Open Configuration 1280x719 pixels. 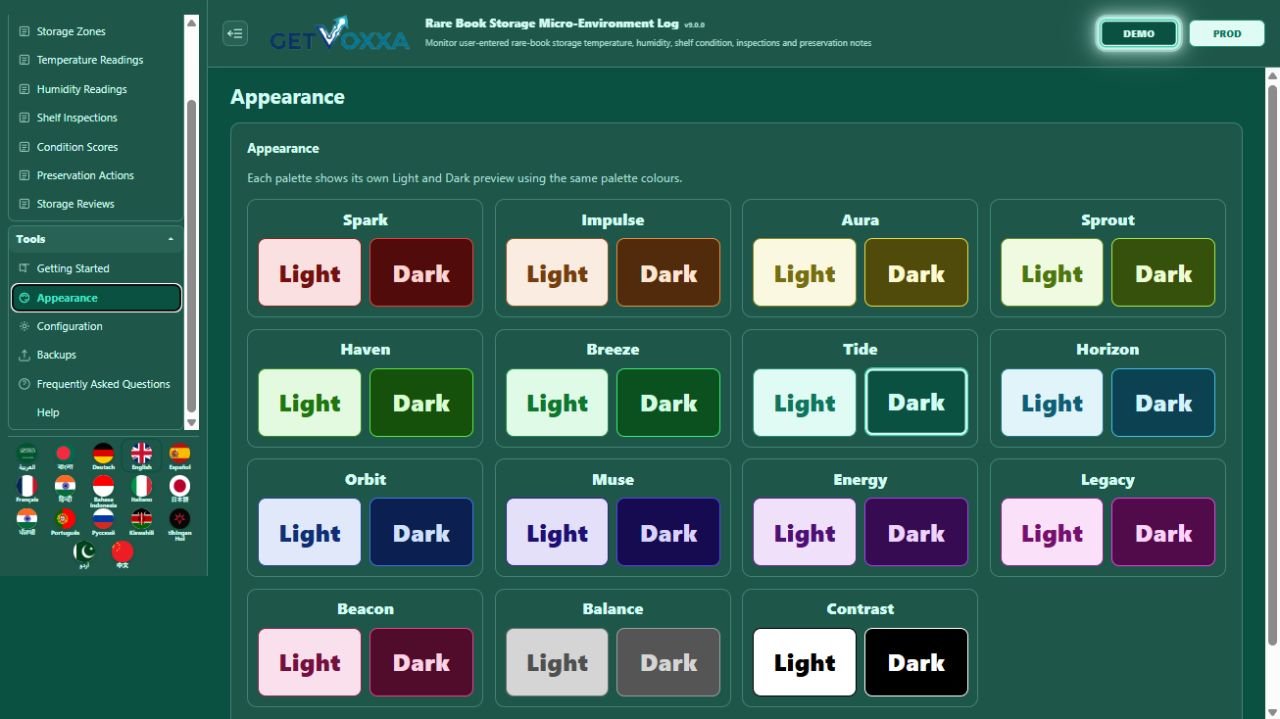coord(96,326)
